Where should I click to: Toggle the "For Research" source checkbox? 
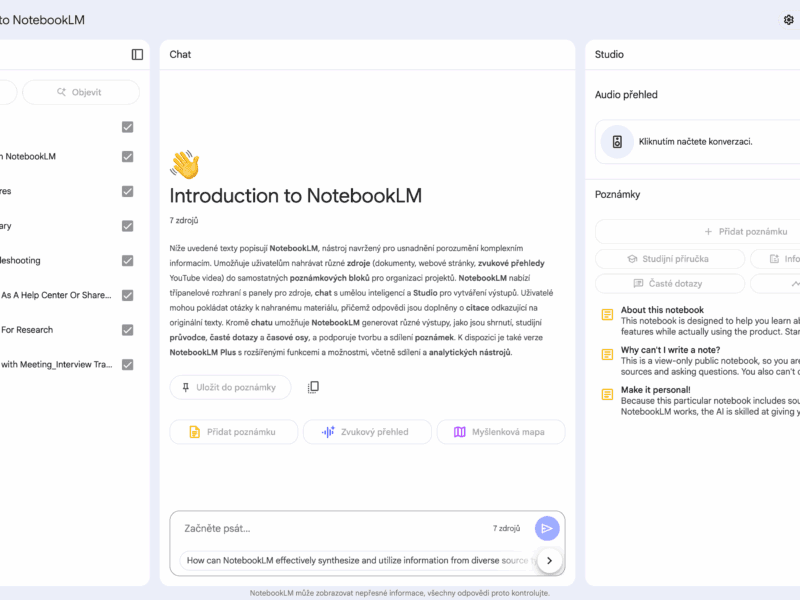128,330
